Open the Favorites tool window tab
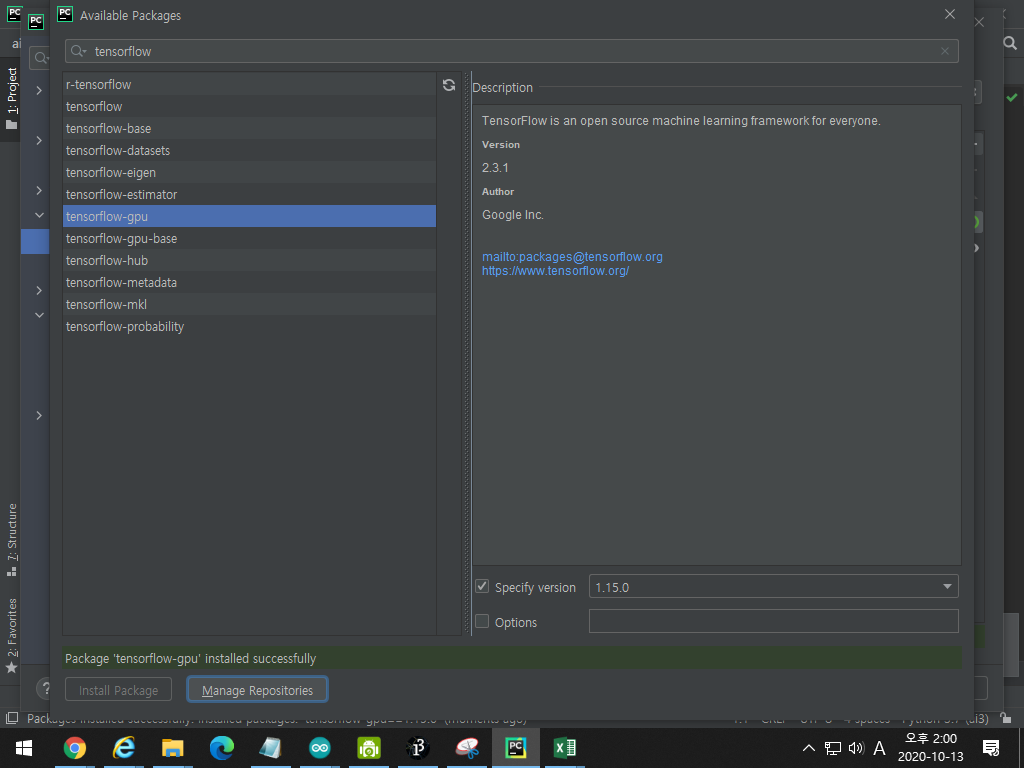 12,635
